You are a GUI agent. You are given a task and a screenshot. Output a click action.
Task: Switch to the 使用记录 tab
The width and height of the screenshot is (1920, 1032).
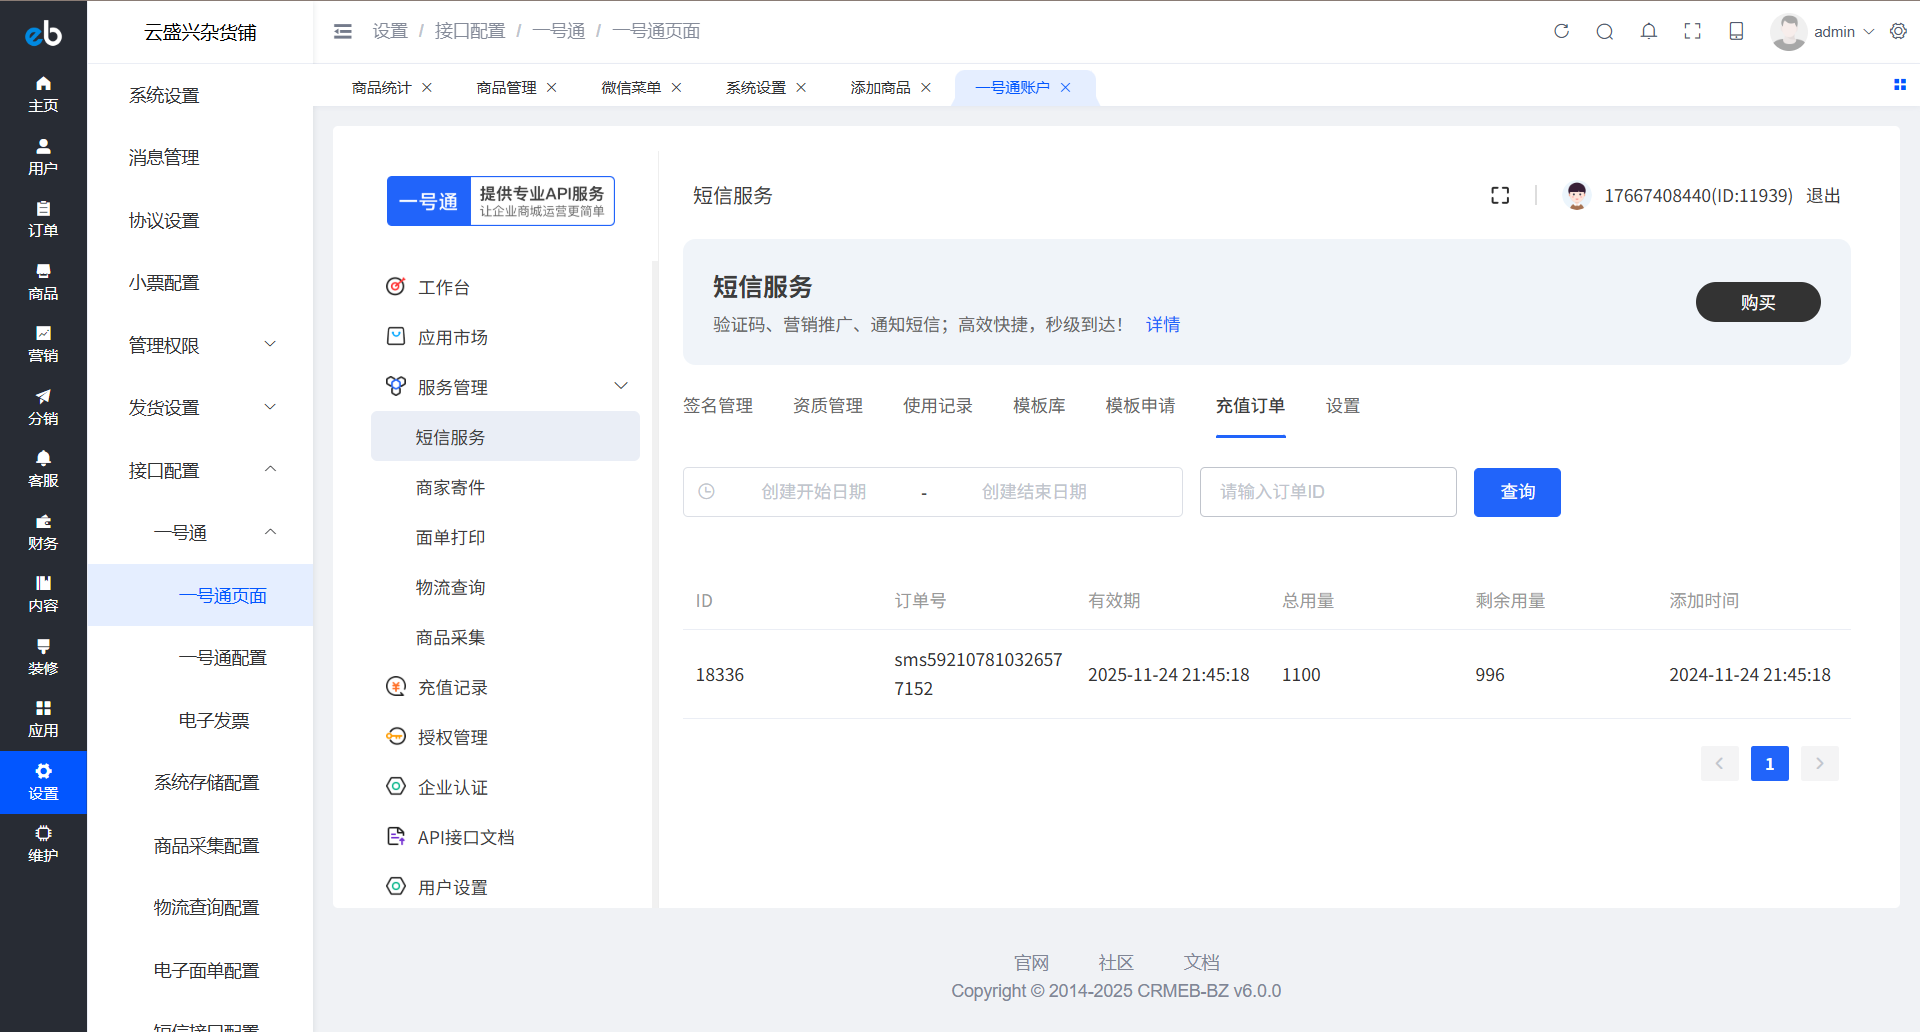[x=937, y=406]
